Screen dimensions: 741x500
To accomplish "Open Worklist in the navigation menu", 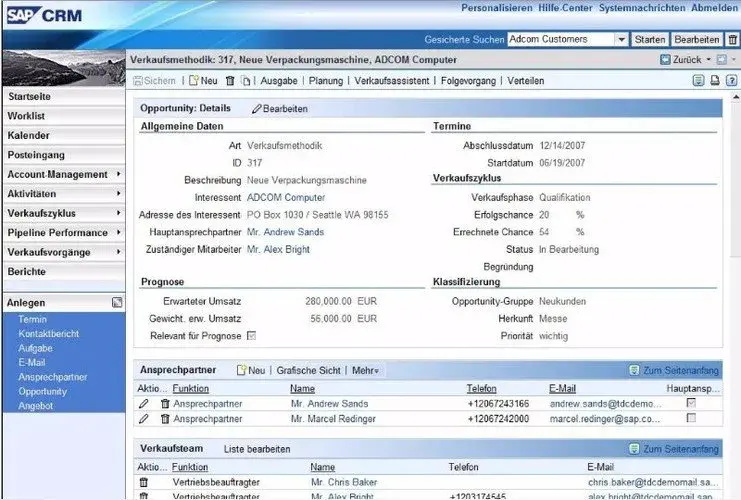I will [x=28, y=116].
